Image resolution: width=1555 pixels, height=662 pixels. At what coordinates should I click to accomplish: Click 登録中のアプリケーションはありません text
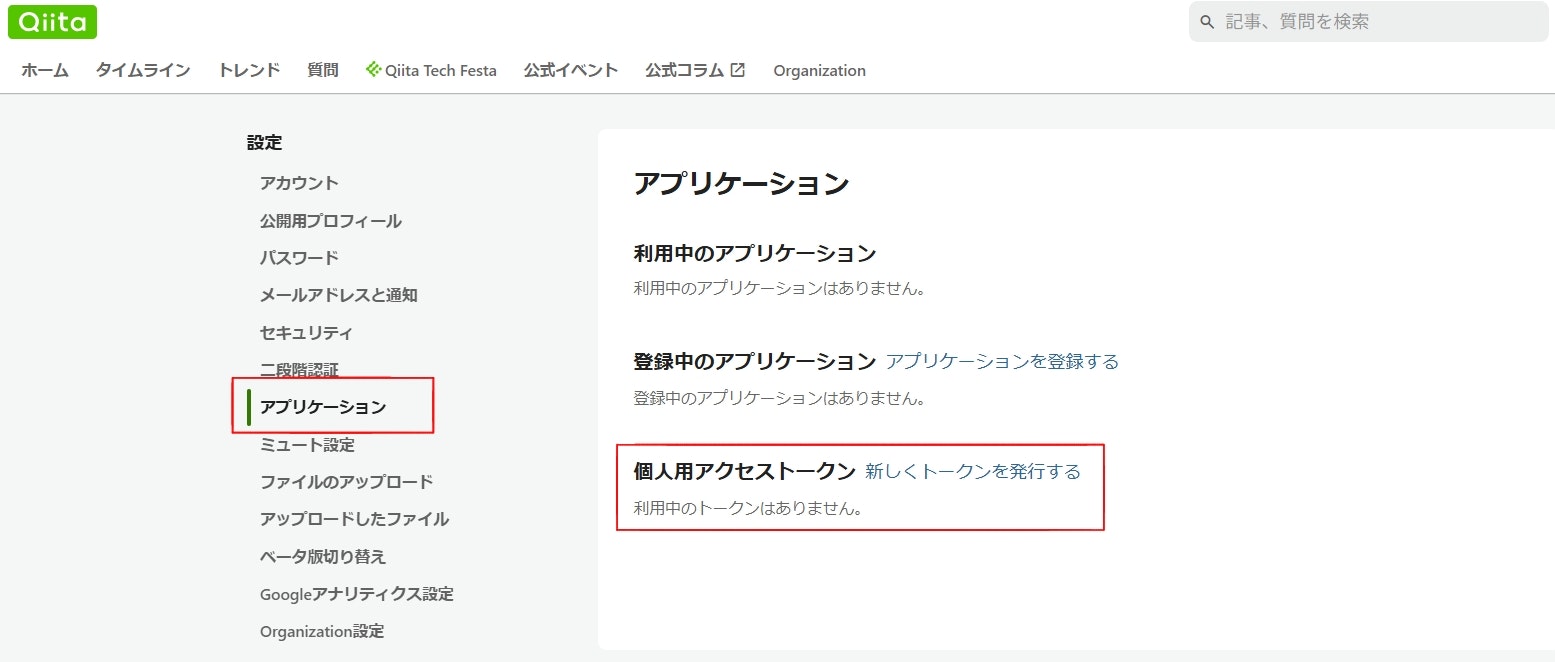(x=779, y=398)
